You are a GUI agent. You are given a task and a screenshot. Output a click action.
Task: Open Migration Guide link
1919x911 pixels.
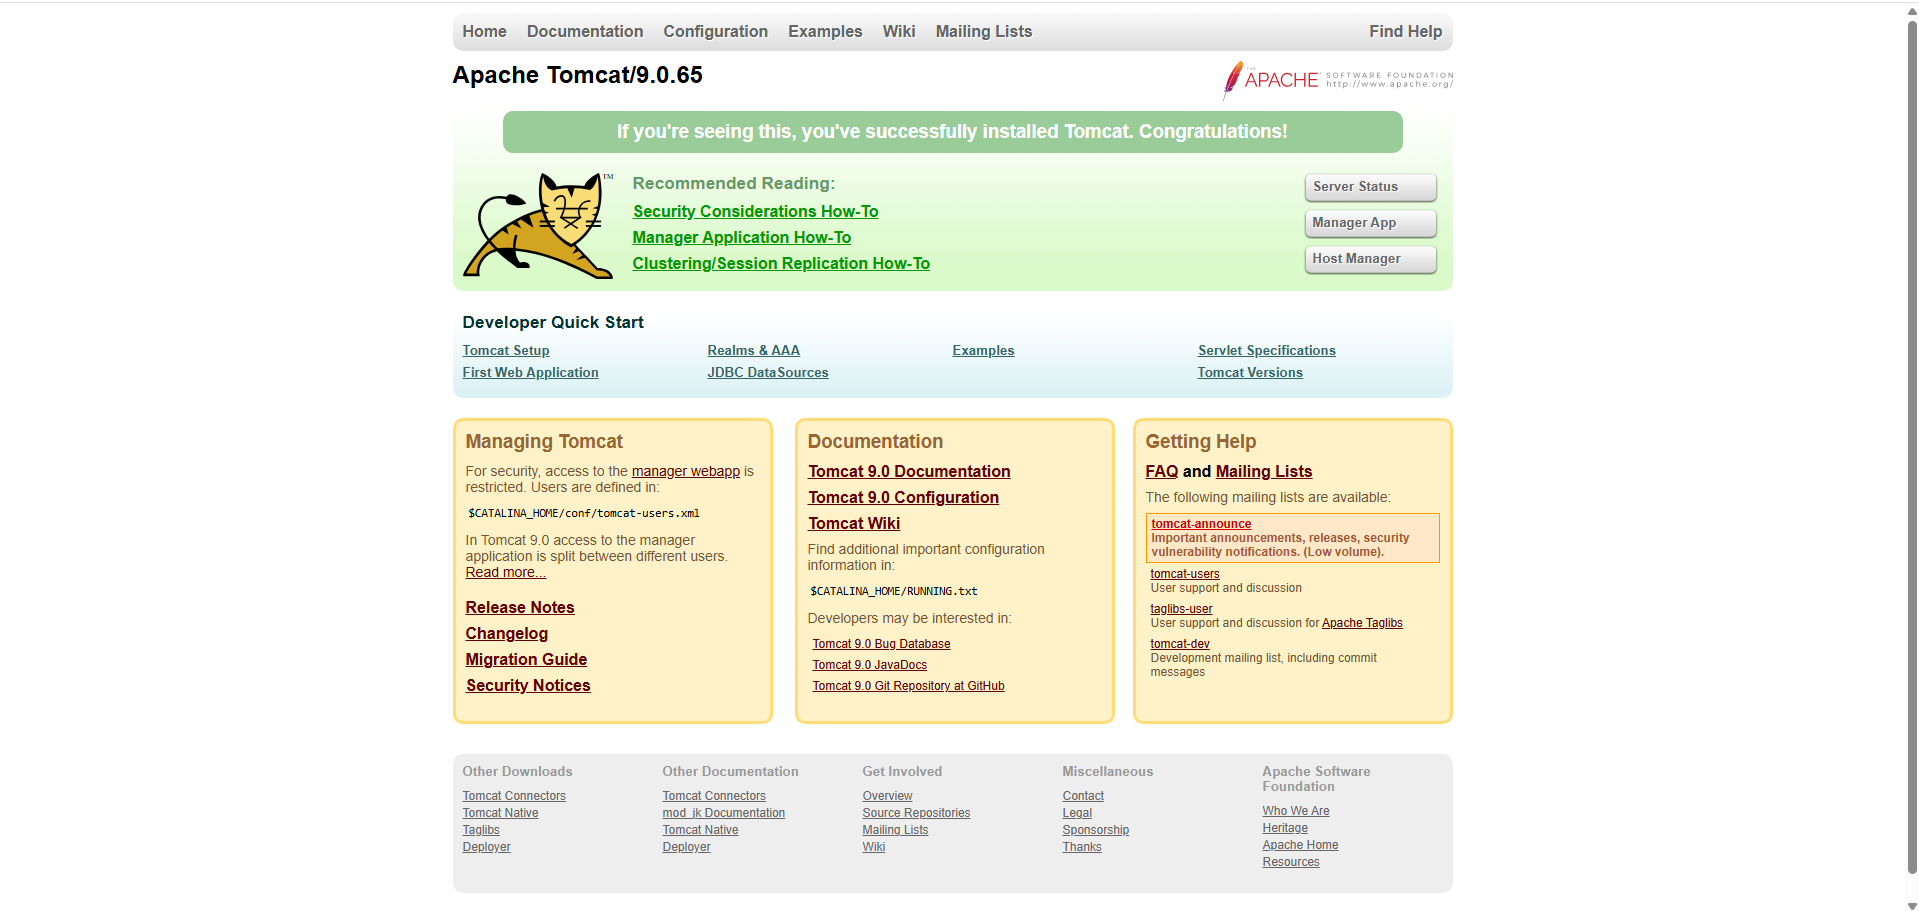(x=526, y=660)
